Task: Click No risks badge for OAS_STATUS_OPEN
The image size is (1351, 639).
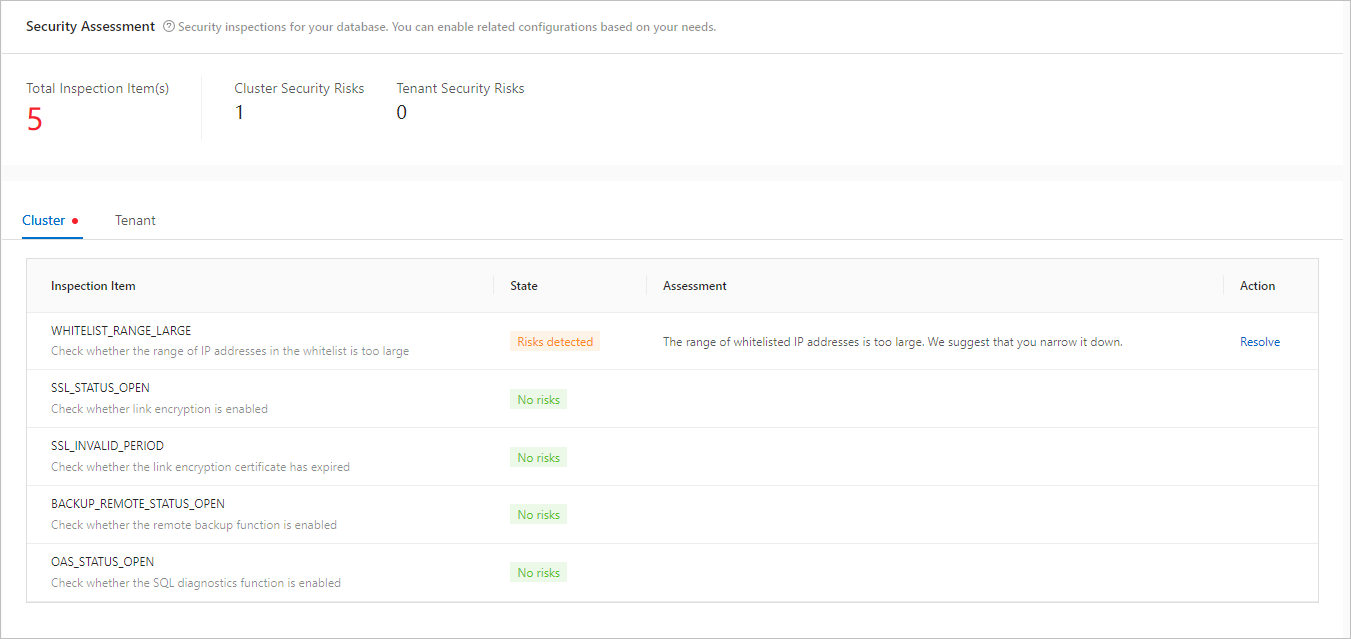Action: pyautogui.click(x=538, y=573)
